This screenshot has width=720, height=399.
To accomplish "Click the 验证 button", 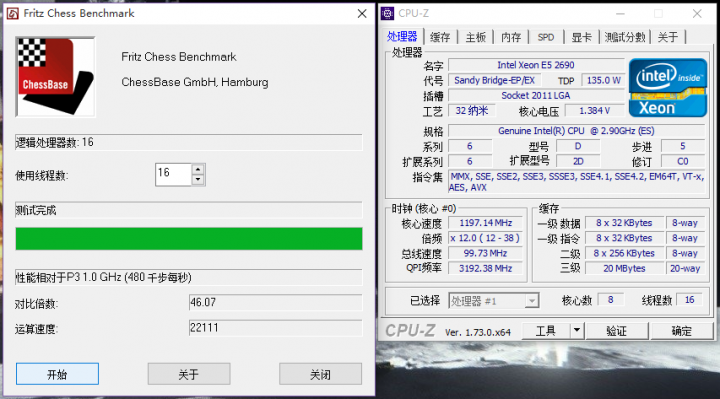I will [x=617, y=331].
